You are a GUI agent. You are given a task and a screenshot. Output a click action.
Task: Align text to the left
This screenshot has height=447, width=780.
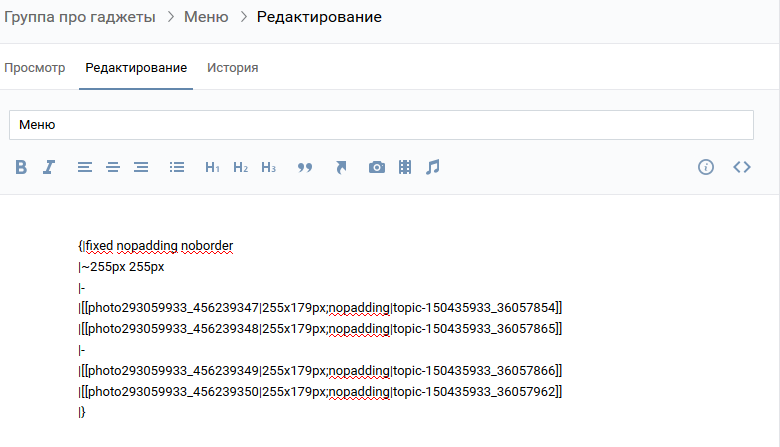85,167
